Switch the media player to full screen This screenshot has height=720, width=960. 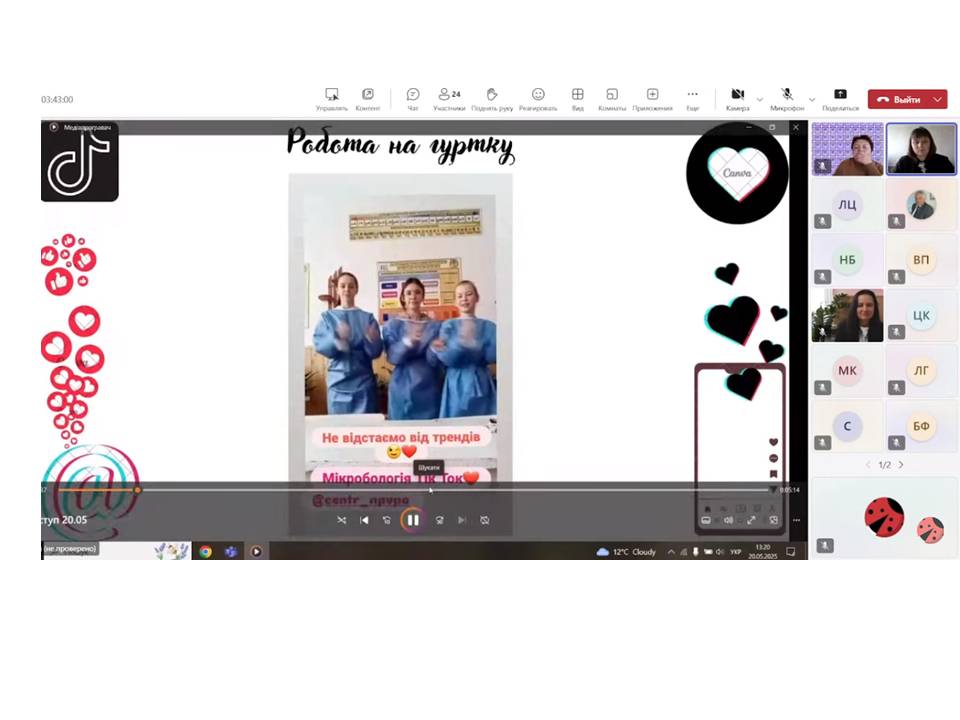tap(751, 520)
